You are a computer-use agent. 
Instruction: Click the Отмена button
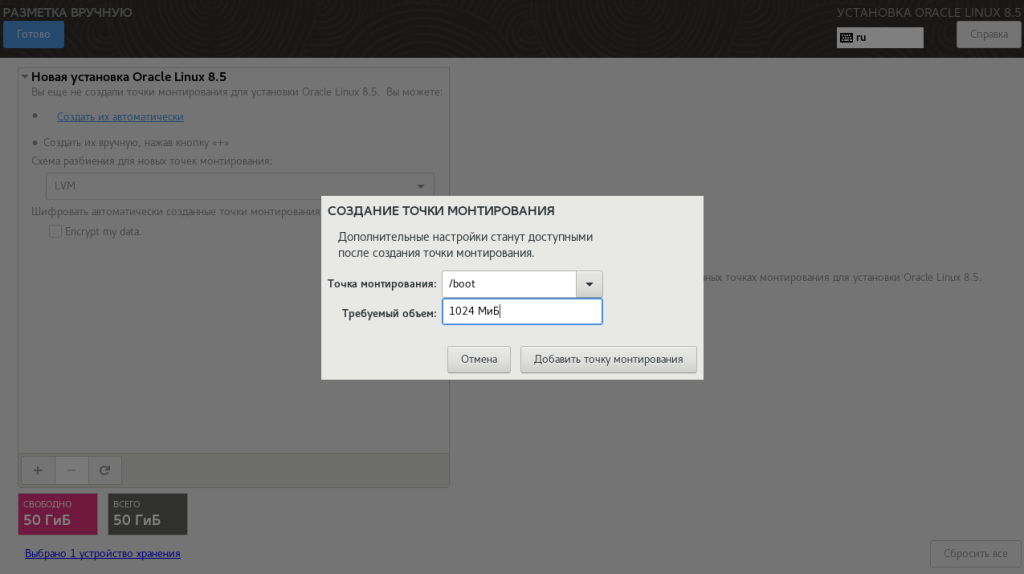click(x=479, y=359)
